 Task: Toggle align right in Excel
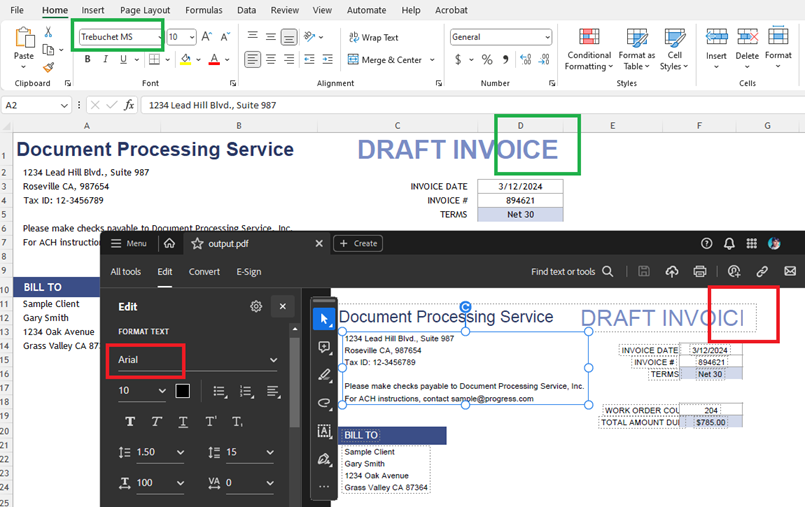click(x=289, y=60)
